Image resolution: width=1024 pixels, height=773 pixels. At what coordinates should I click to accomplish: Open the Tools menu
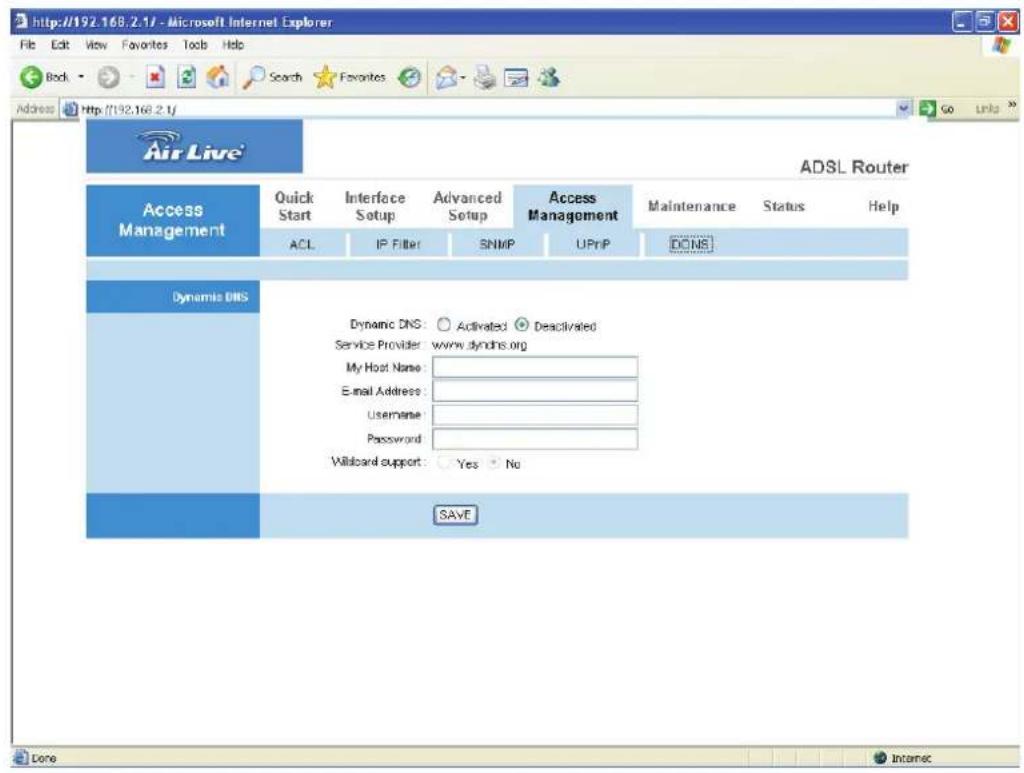(195, 45)
